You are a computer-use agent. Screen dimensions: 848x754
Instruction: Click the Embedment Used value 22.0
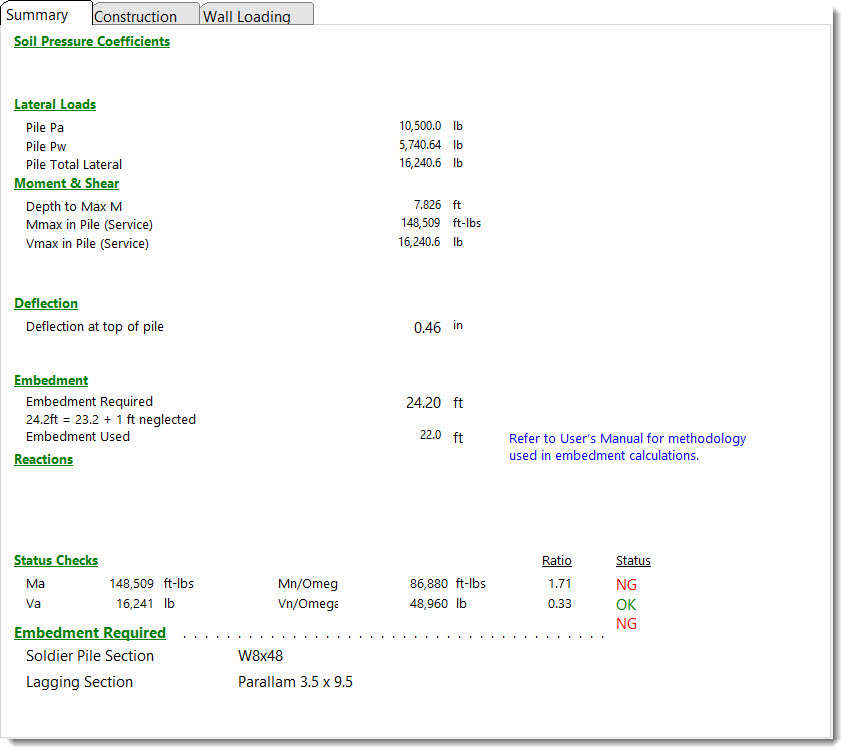[x=429, y=436]
